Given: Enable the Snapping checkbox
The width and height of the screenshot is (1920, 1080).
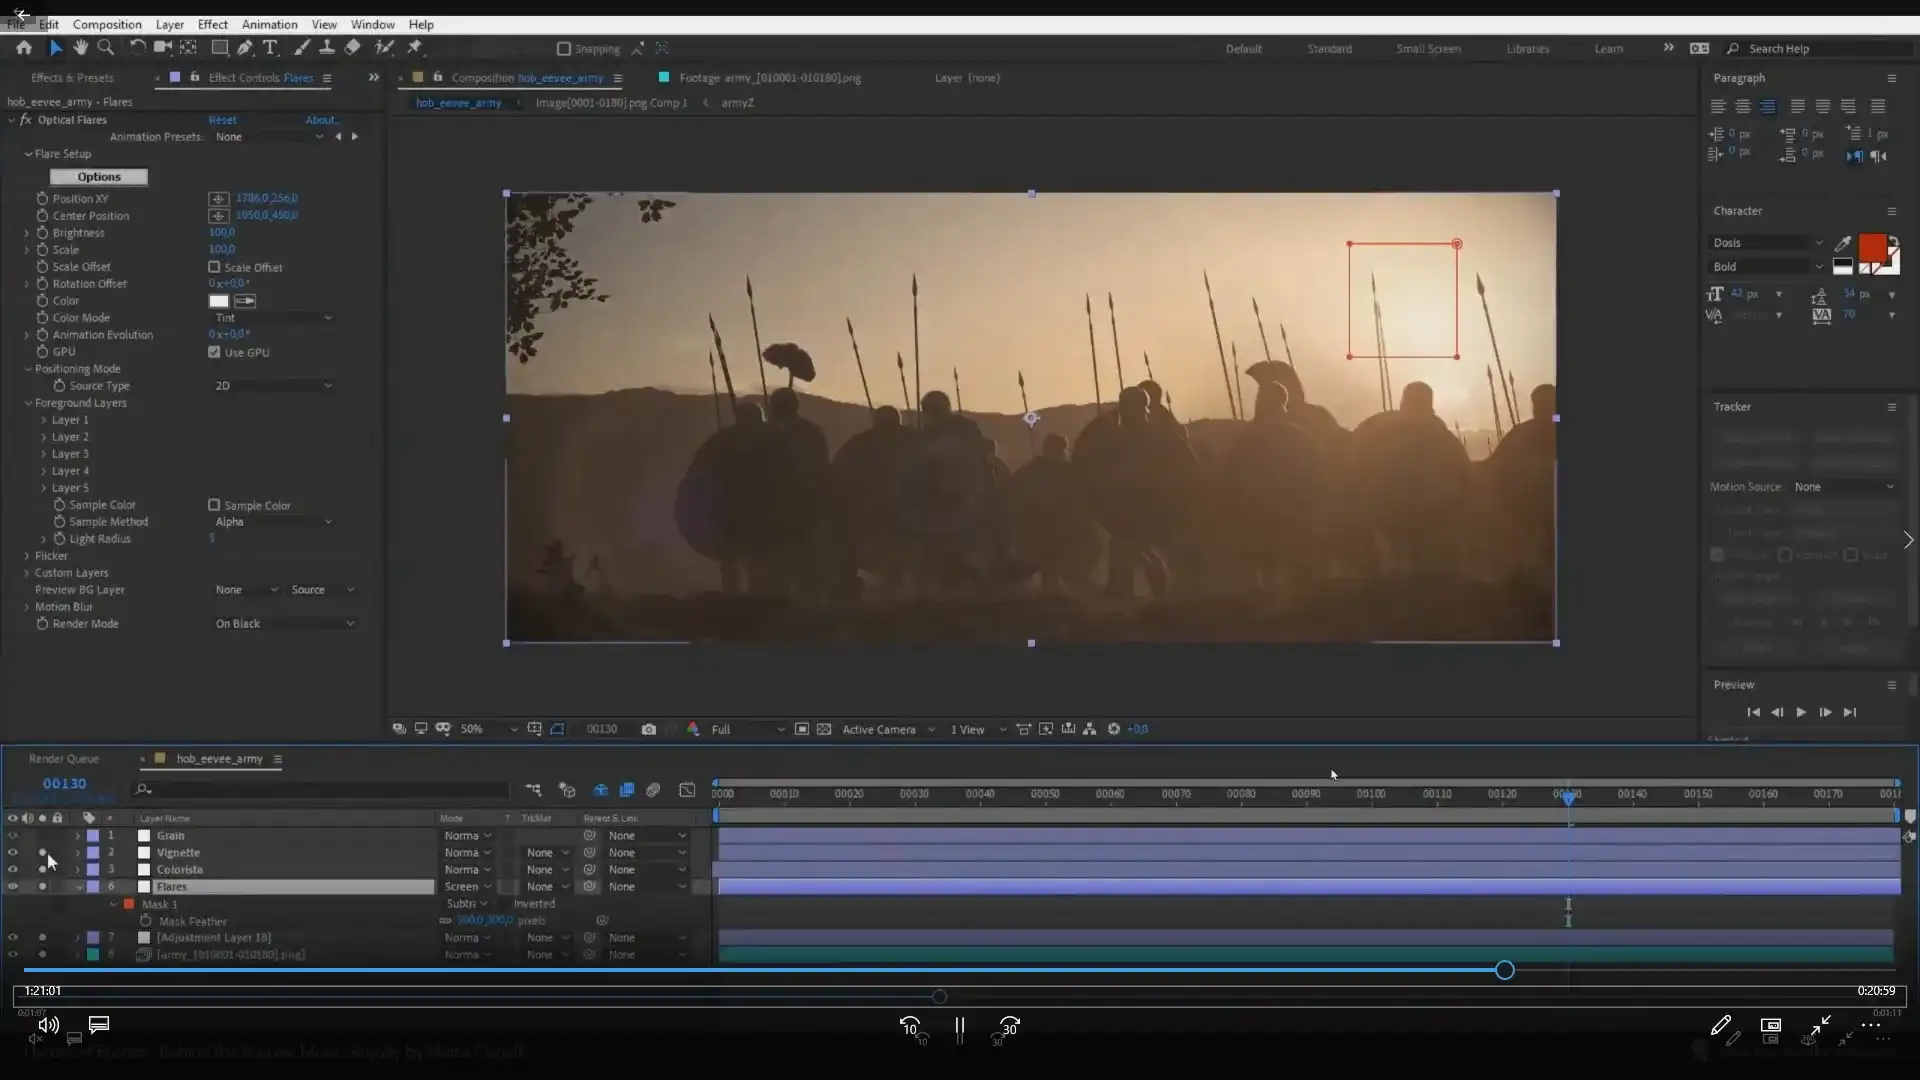Looking at the screenshot, I should (x=564, y=48).
